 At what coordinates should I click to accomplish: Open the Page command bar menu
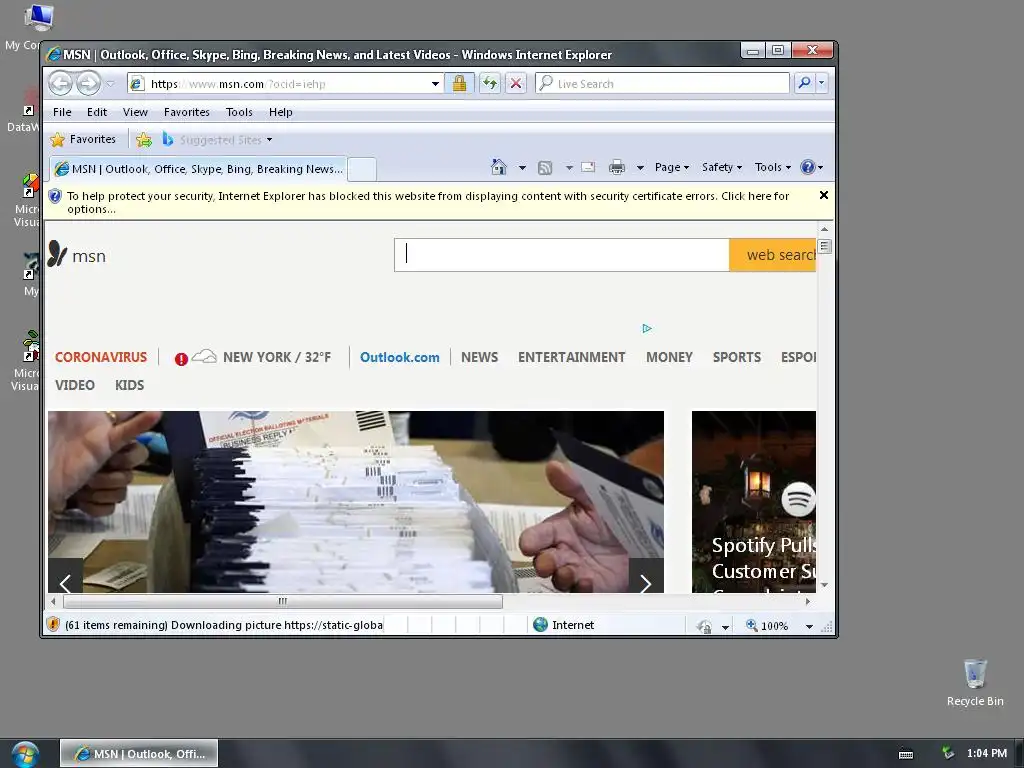(x=672, y=167)
